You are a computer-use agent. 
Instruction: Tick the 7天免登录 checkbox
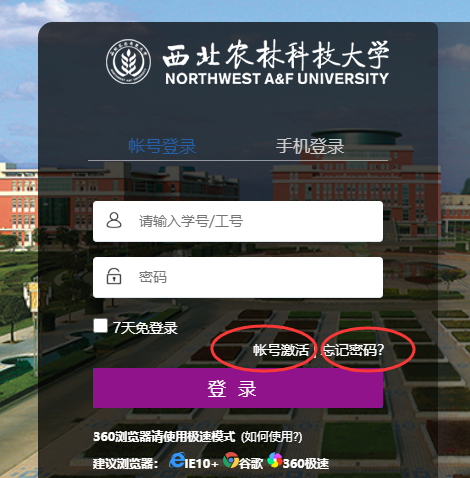point(100,326)
